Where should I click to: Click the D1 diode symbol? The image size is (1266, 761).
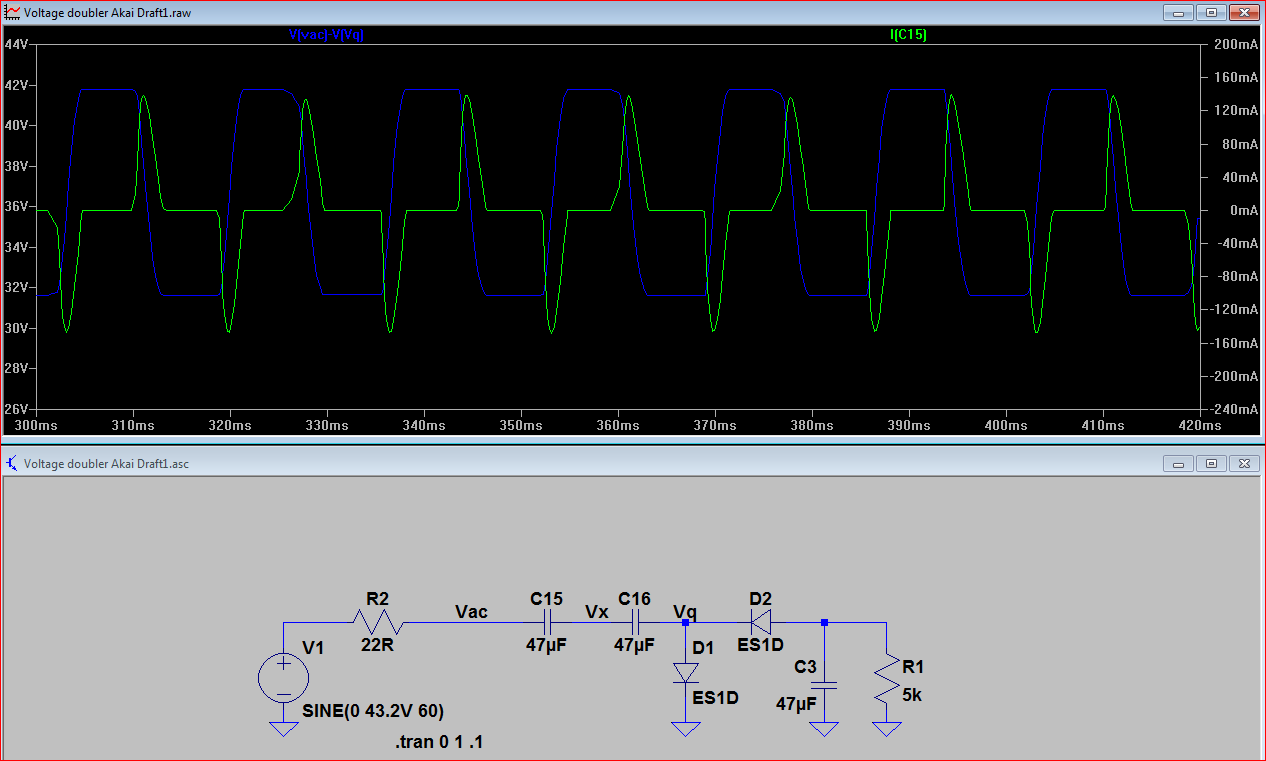685,671
